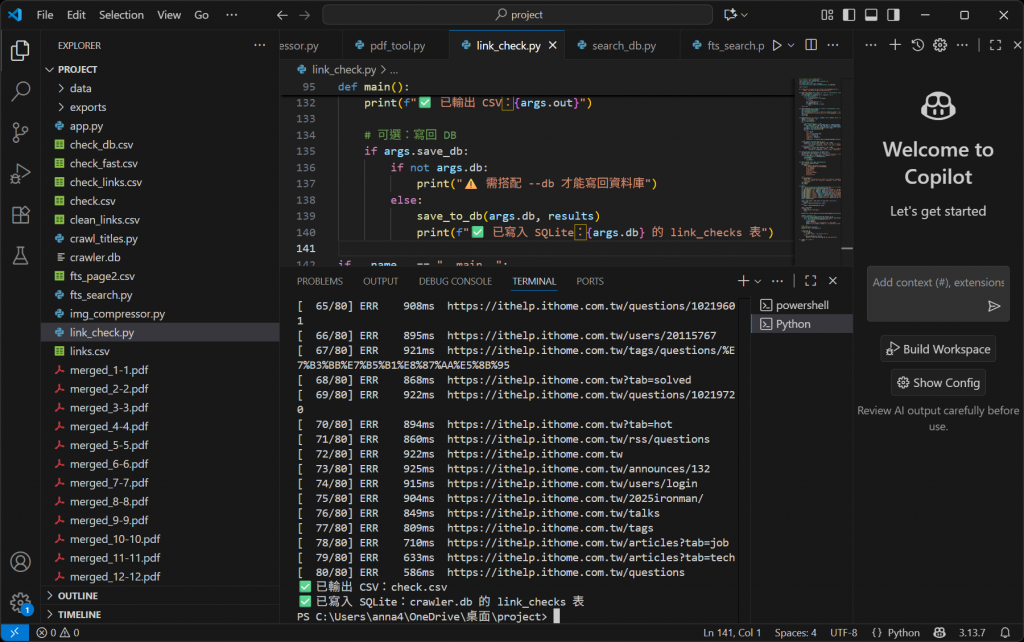Switch to the DEBUG CONSOLE panel tab
The image size is (1024, 642).
point(455,282)
